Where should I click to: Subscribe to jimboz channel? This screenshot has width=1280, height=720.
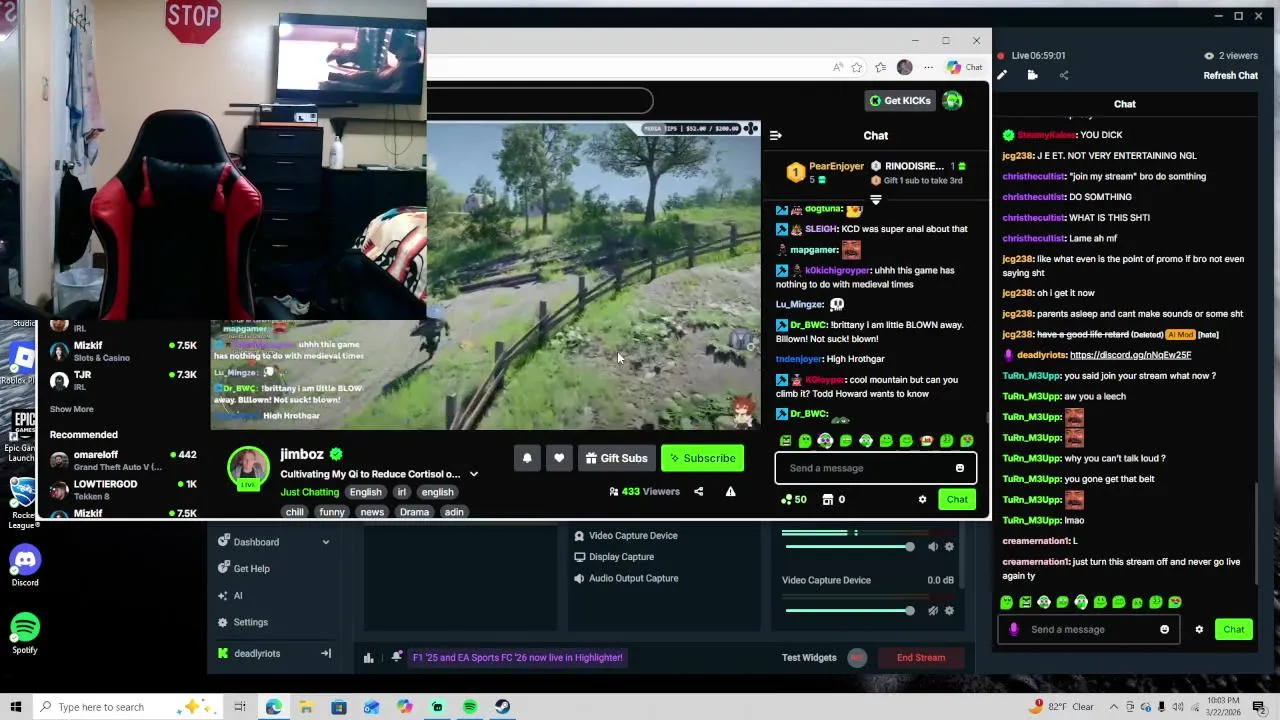[x=702, y=458]
